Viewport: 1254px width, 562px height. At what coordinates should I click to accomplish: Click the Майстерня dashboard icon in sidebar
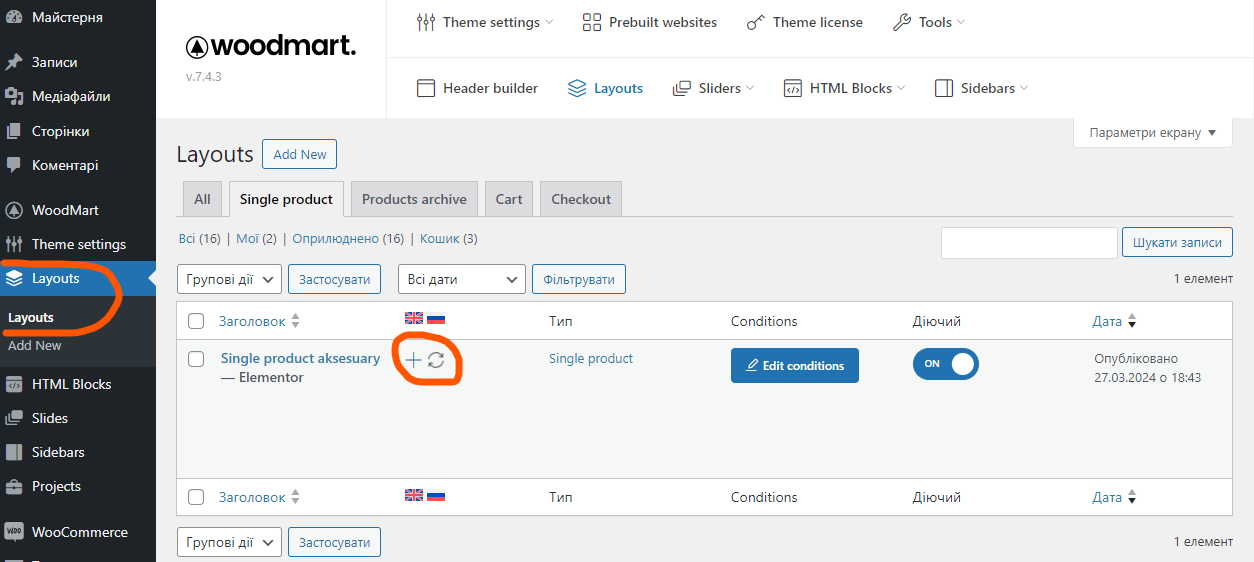click(x=14, y=18)
